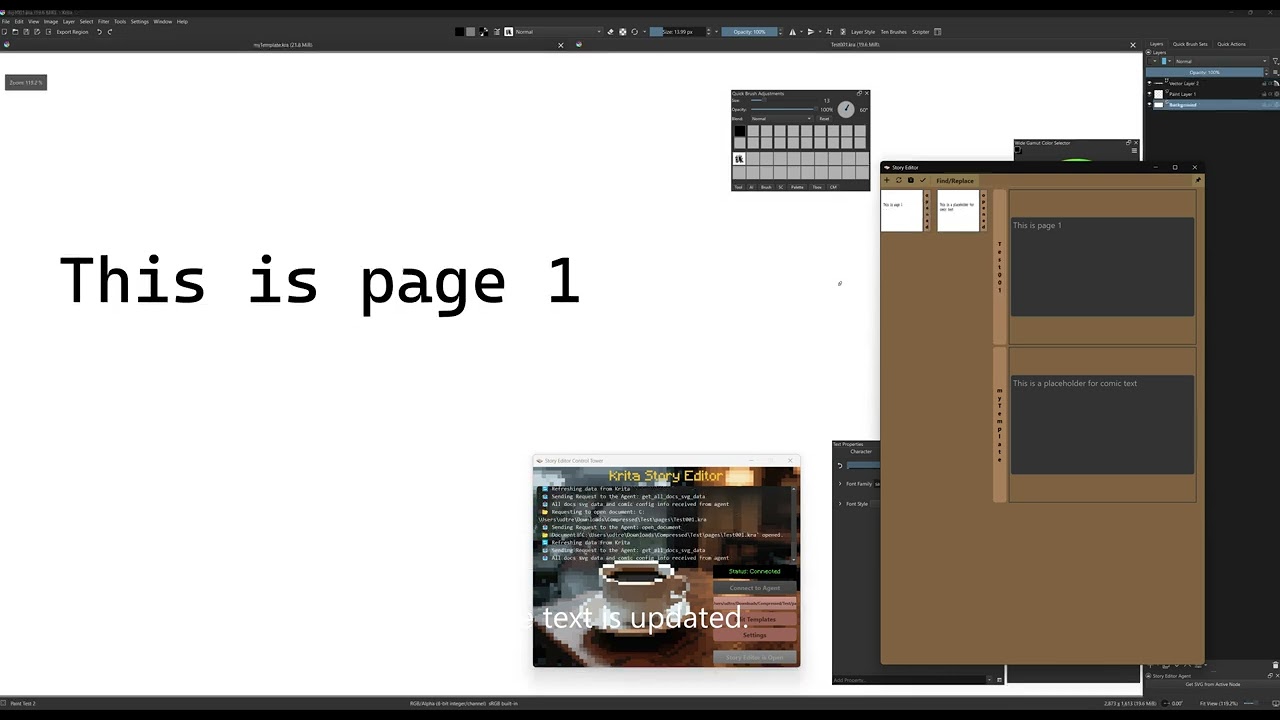
Task: Toggle visibility of Paint Layer 1
Action: click(x=1149, y=93)
